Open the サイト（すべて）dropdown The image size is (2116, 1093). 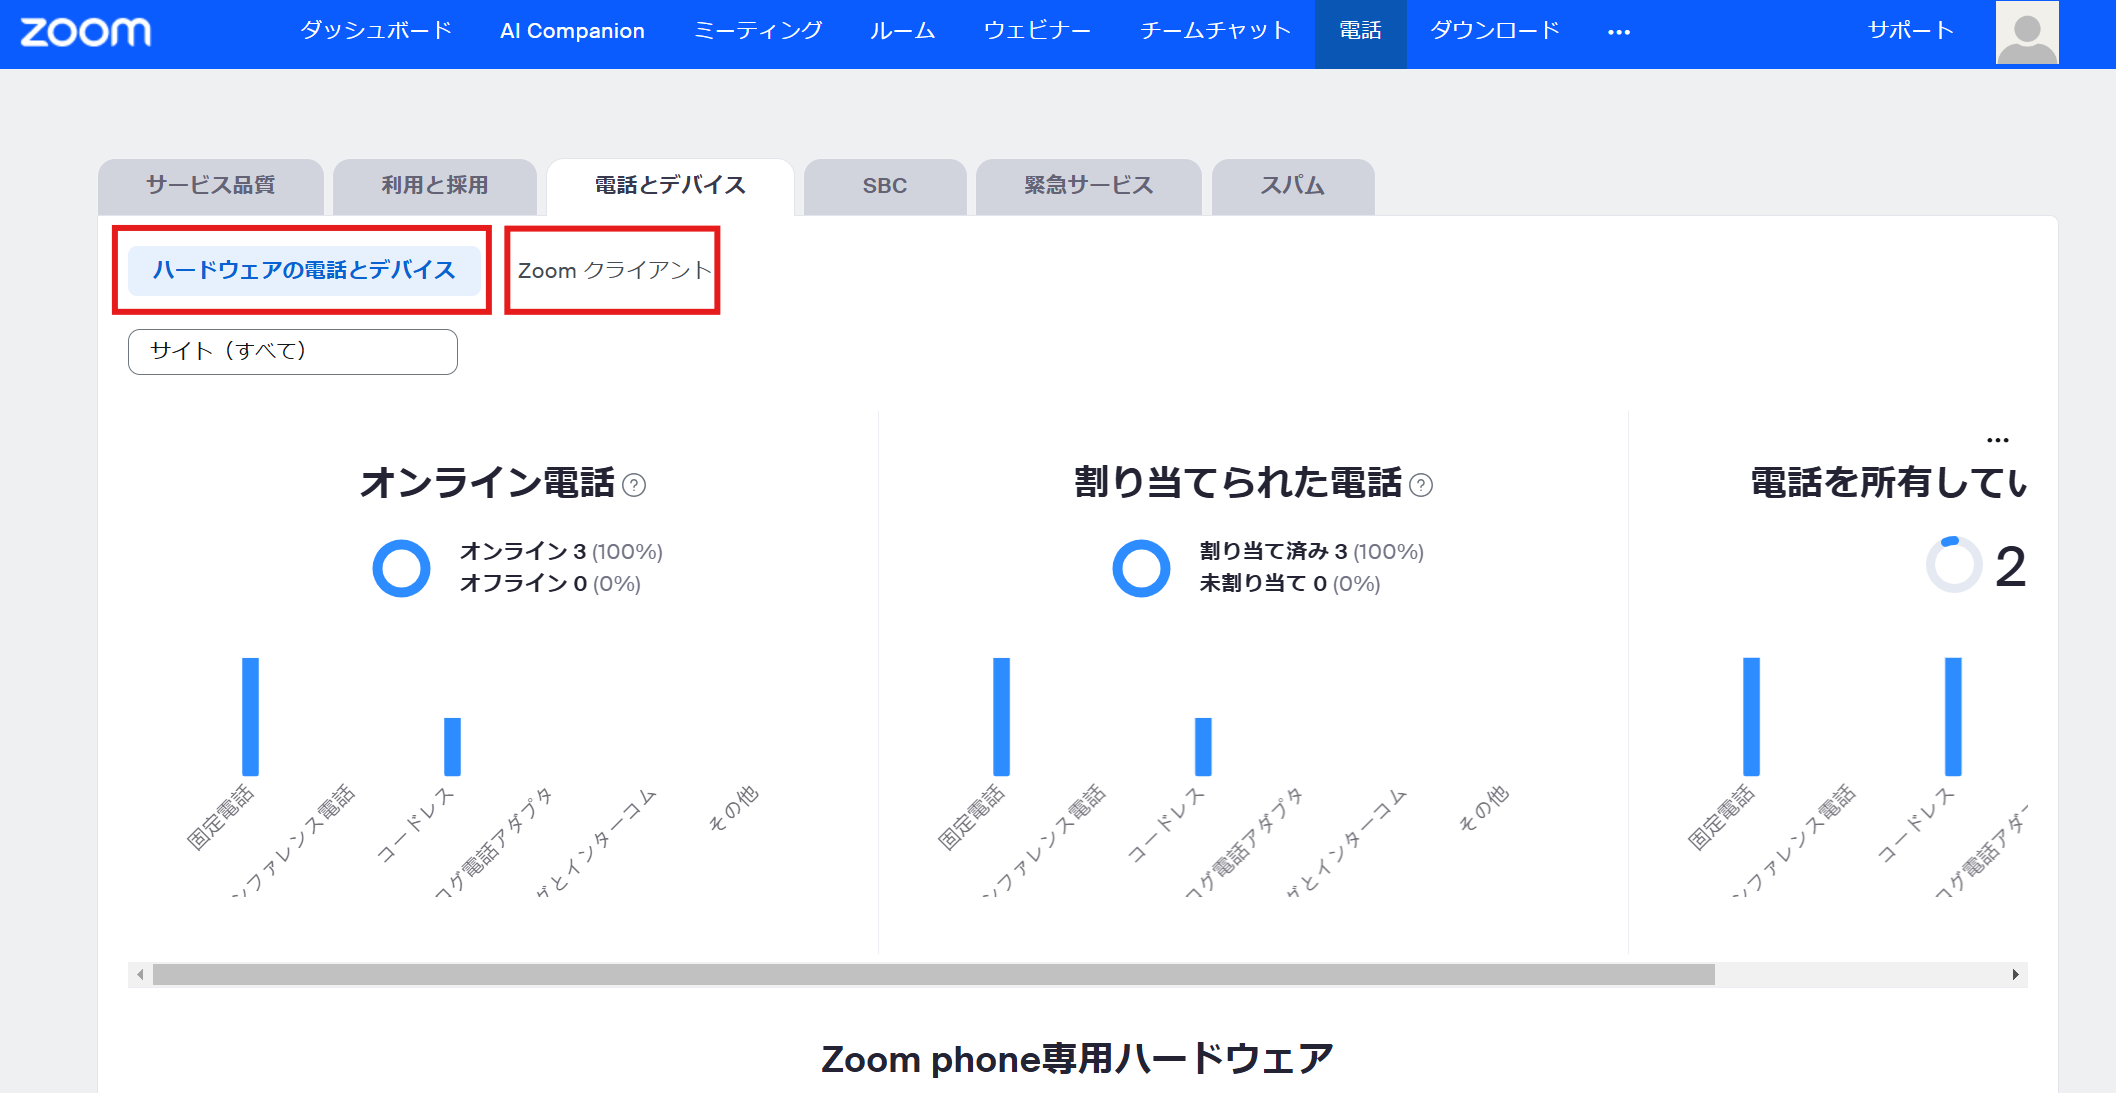click(x=293, y=352)
